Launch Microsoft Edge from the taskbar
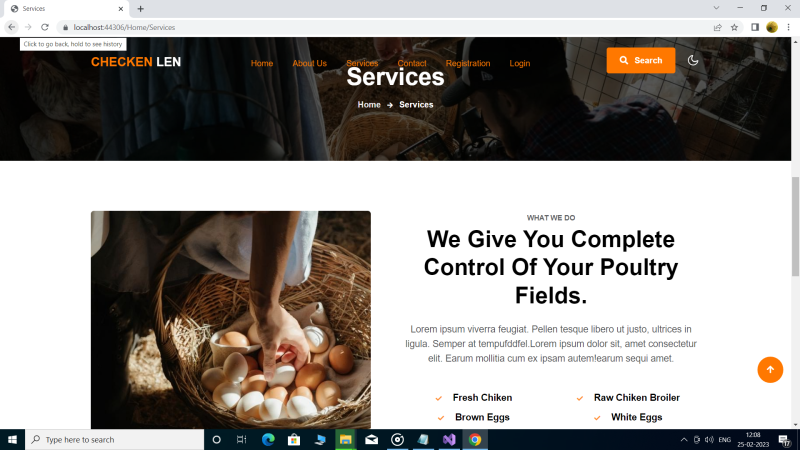Screen dimensions: 800x450 (268, 439)
